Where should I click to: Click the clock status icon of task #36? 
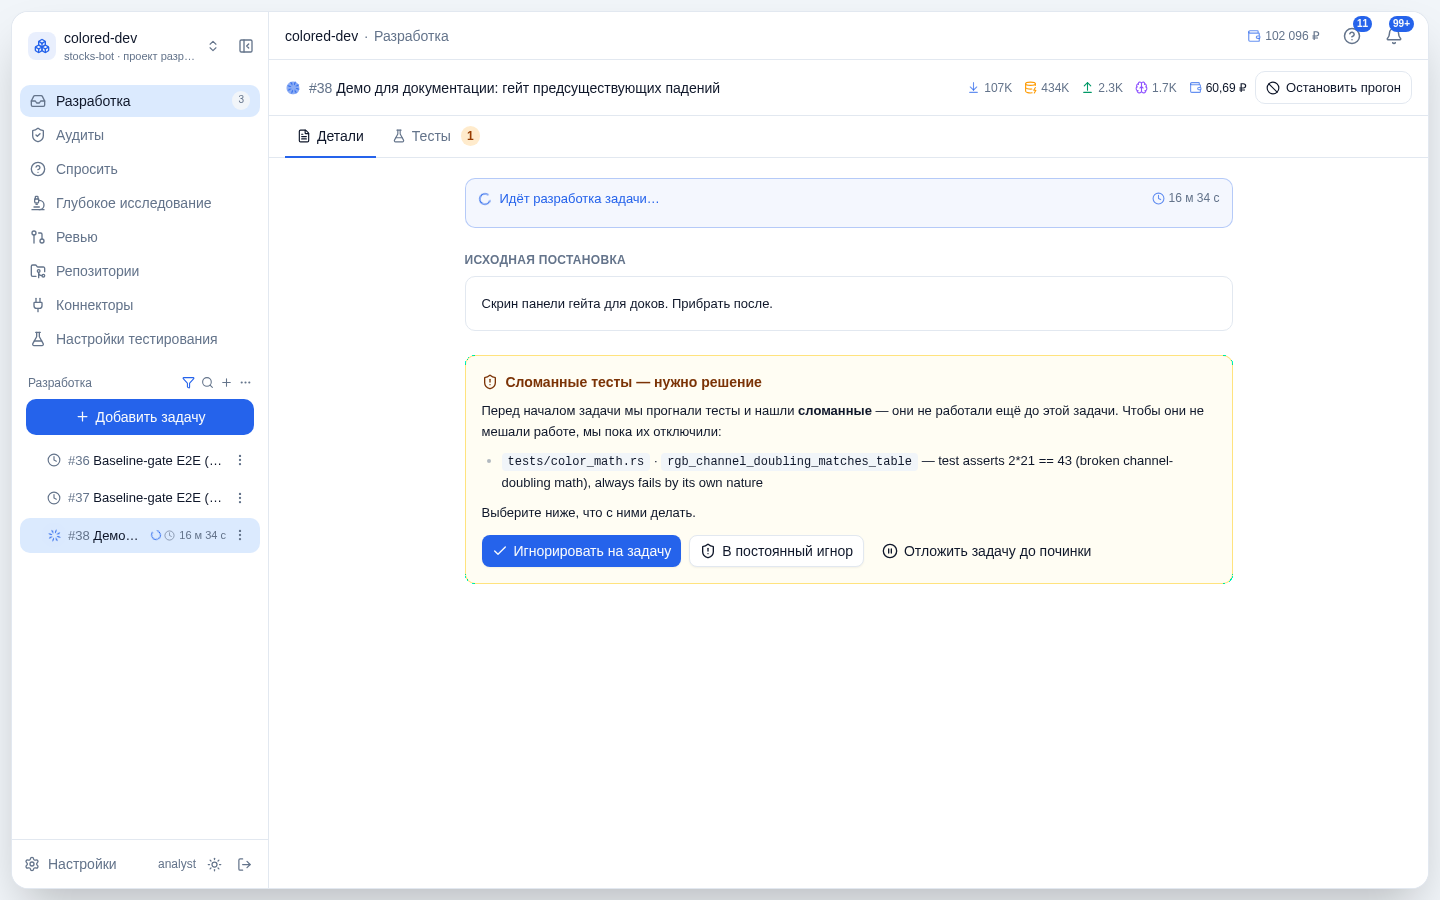point(54,461)
